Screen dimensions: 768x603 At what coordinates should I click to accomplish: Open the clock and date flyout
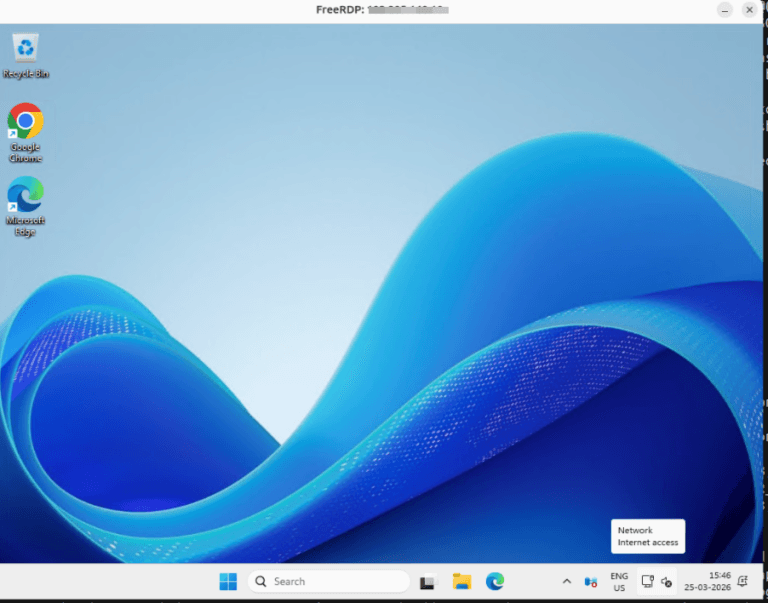point(707,581)
